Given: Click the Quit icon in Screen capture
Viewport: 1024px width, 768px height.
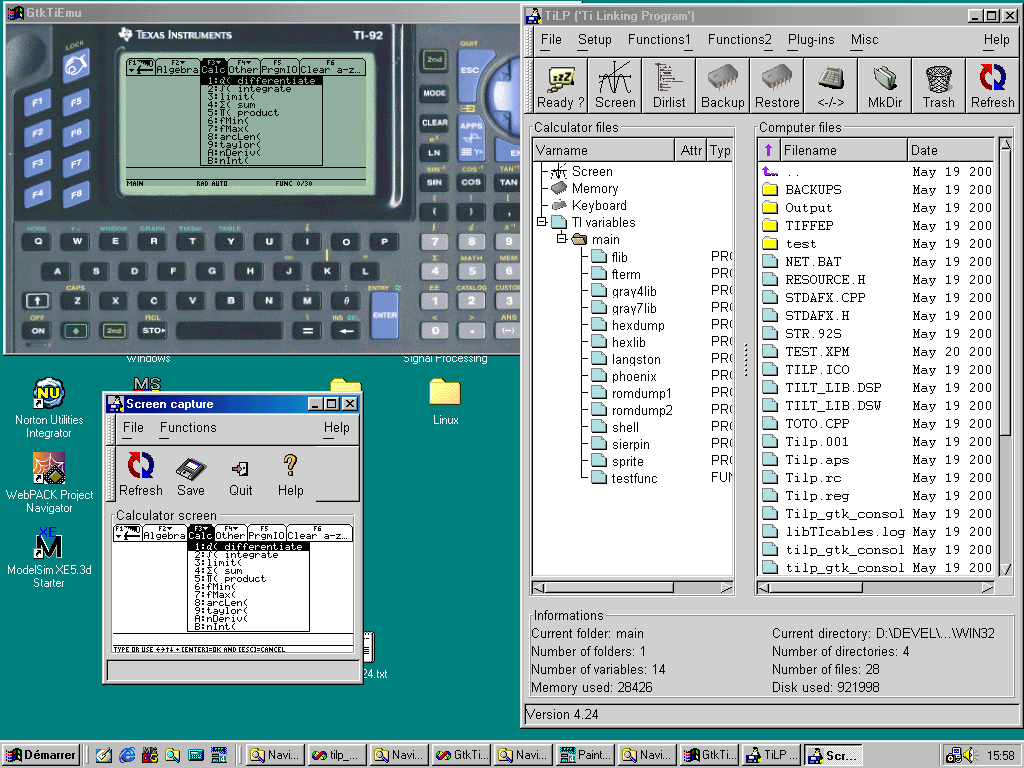Looking at the screenshot, I should (240, 475).
